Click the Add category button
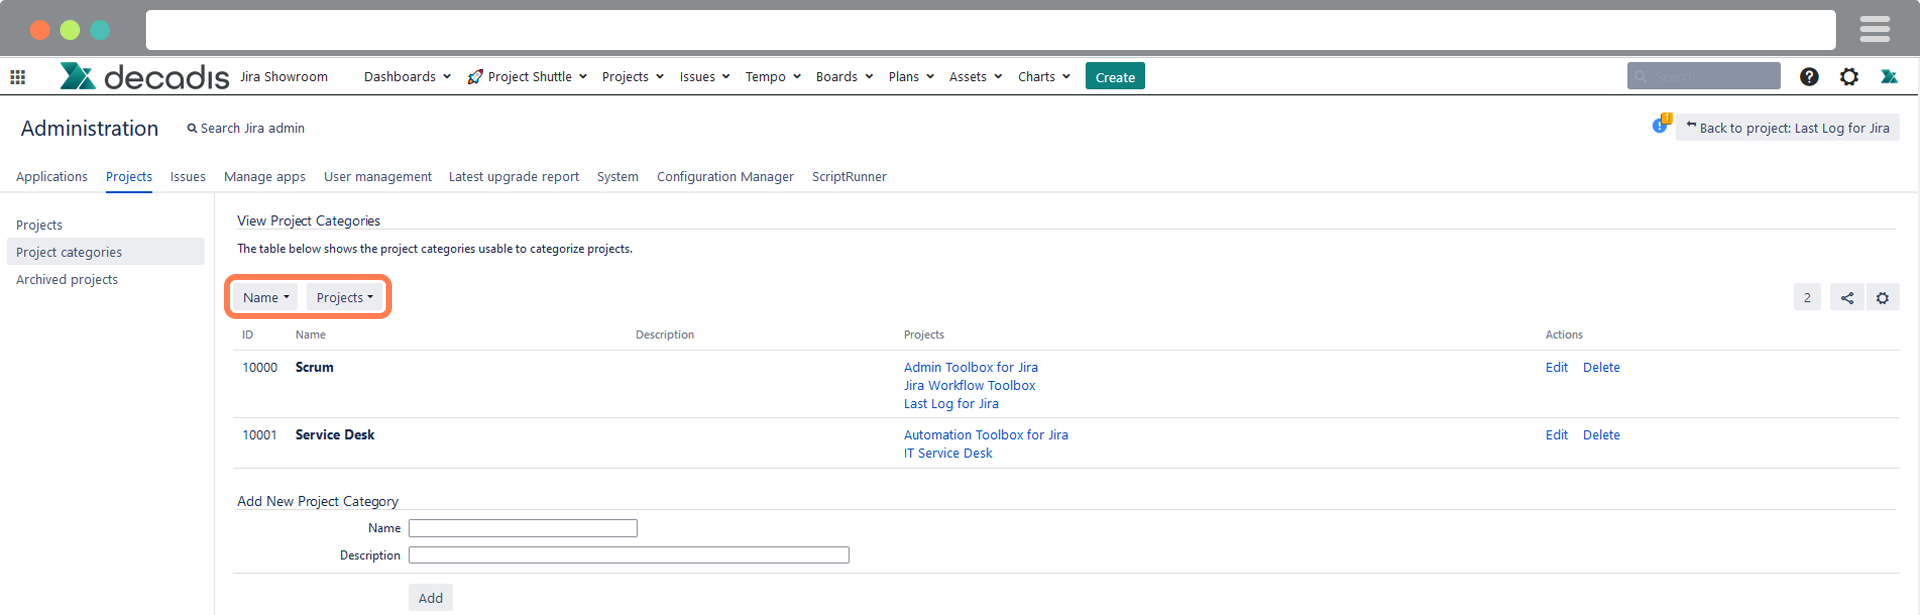This screenshot has height=615, width=1920. point(430,598)
